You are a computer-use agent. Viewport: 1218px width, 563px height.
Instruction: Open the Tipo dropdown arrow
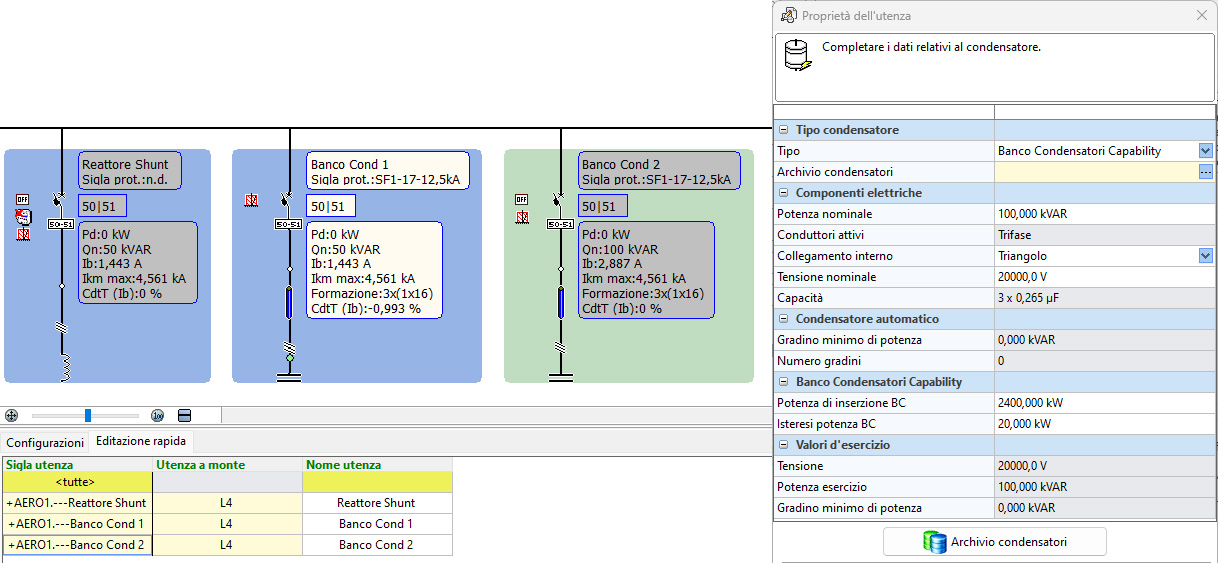pos(1205,151)
